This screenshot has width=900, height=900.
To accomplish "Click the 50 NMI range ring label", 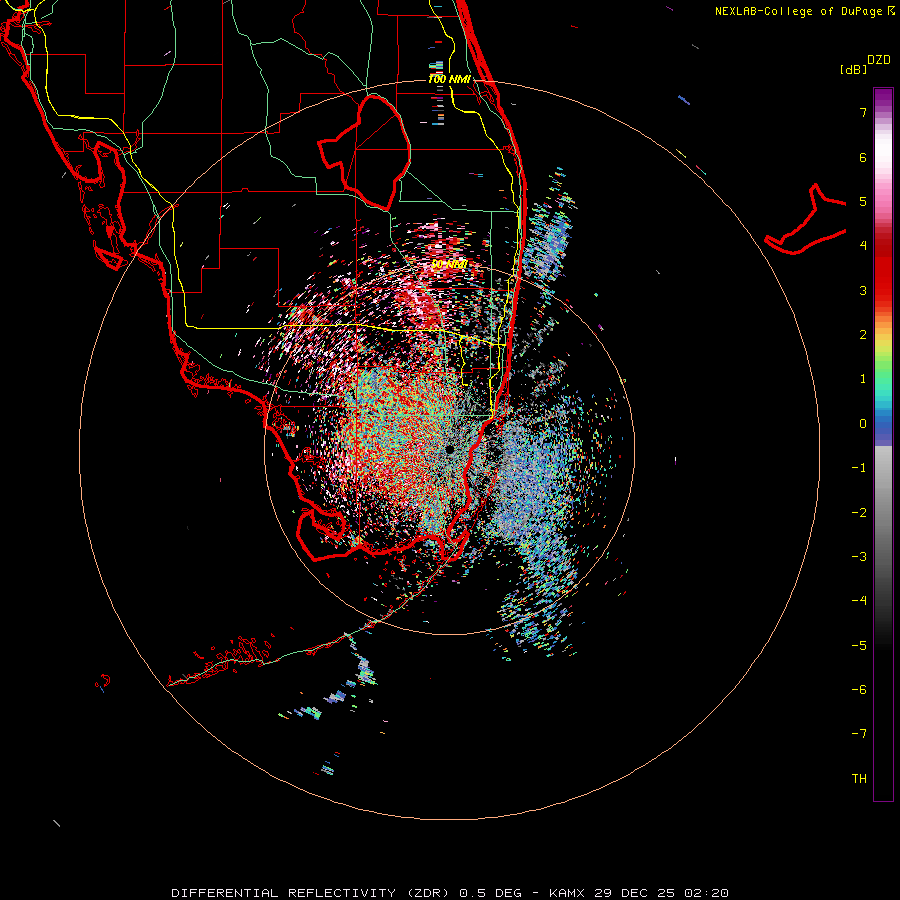I will point(449,264).
